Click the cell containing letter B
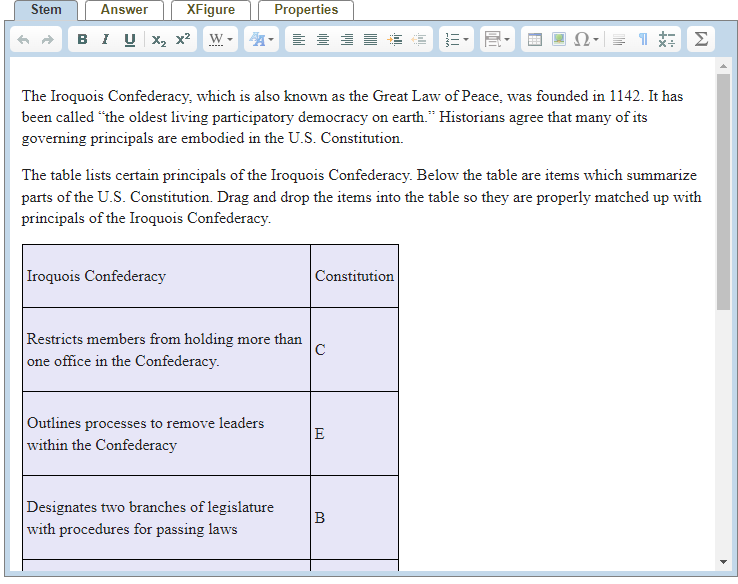The width and height of the screenshot is (738, 584). (354, 518)
